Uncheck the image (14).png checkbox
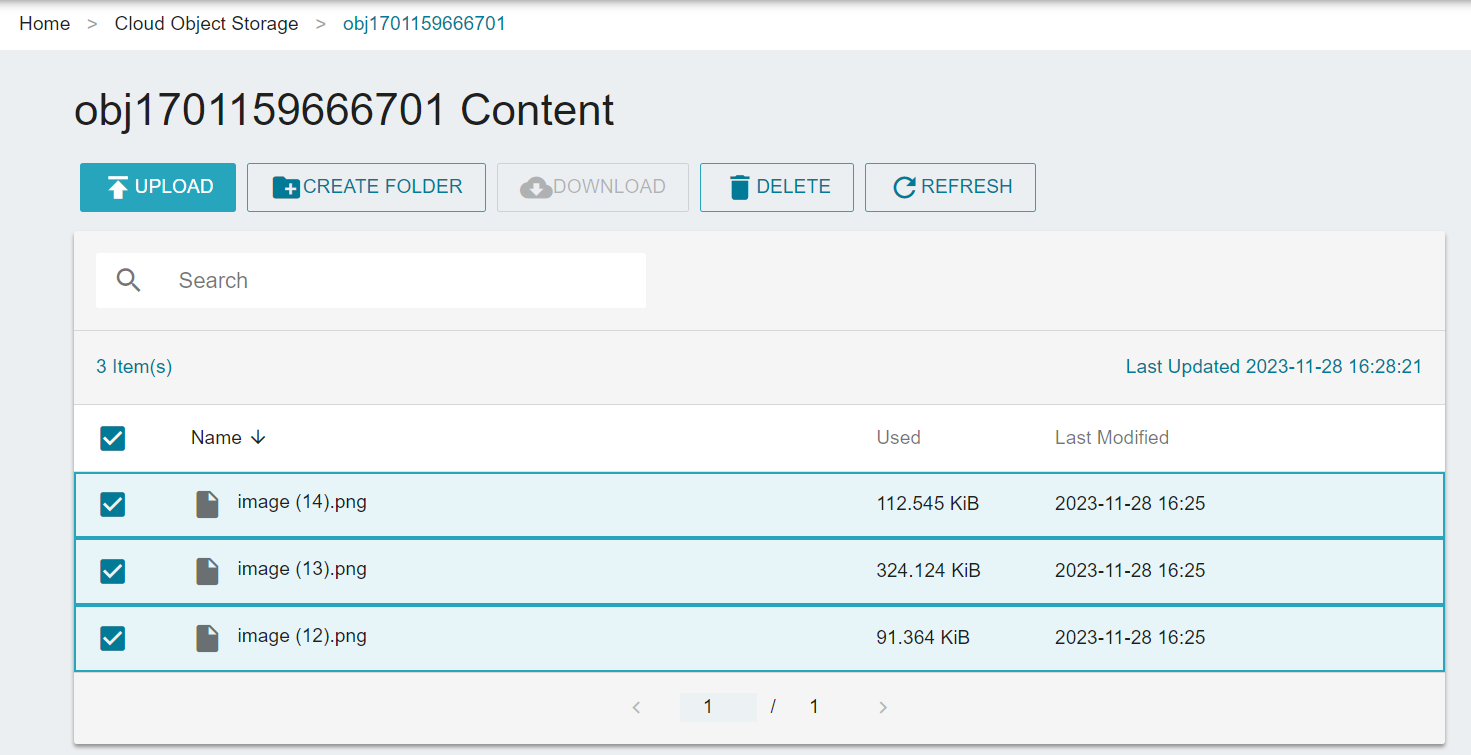 pyautogui.click(x=113, y=504)
